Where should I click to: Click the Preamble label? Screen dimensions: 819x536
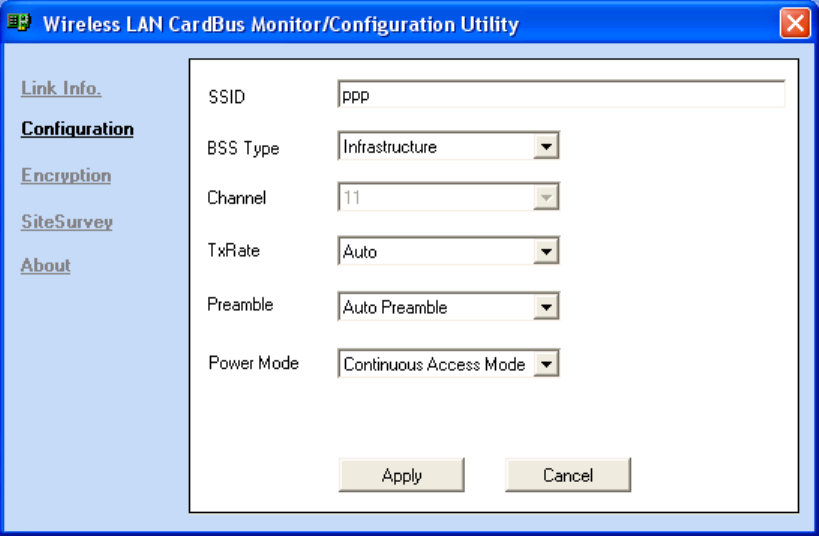click(x=240, y=305)
